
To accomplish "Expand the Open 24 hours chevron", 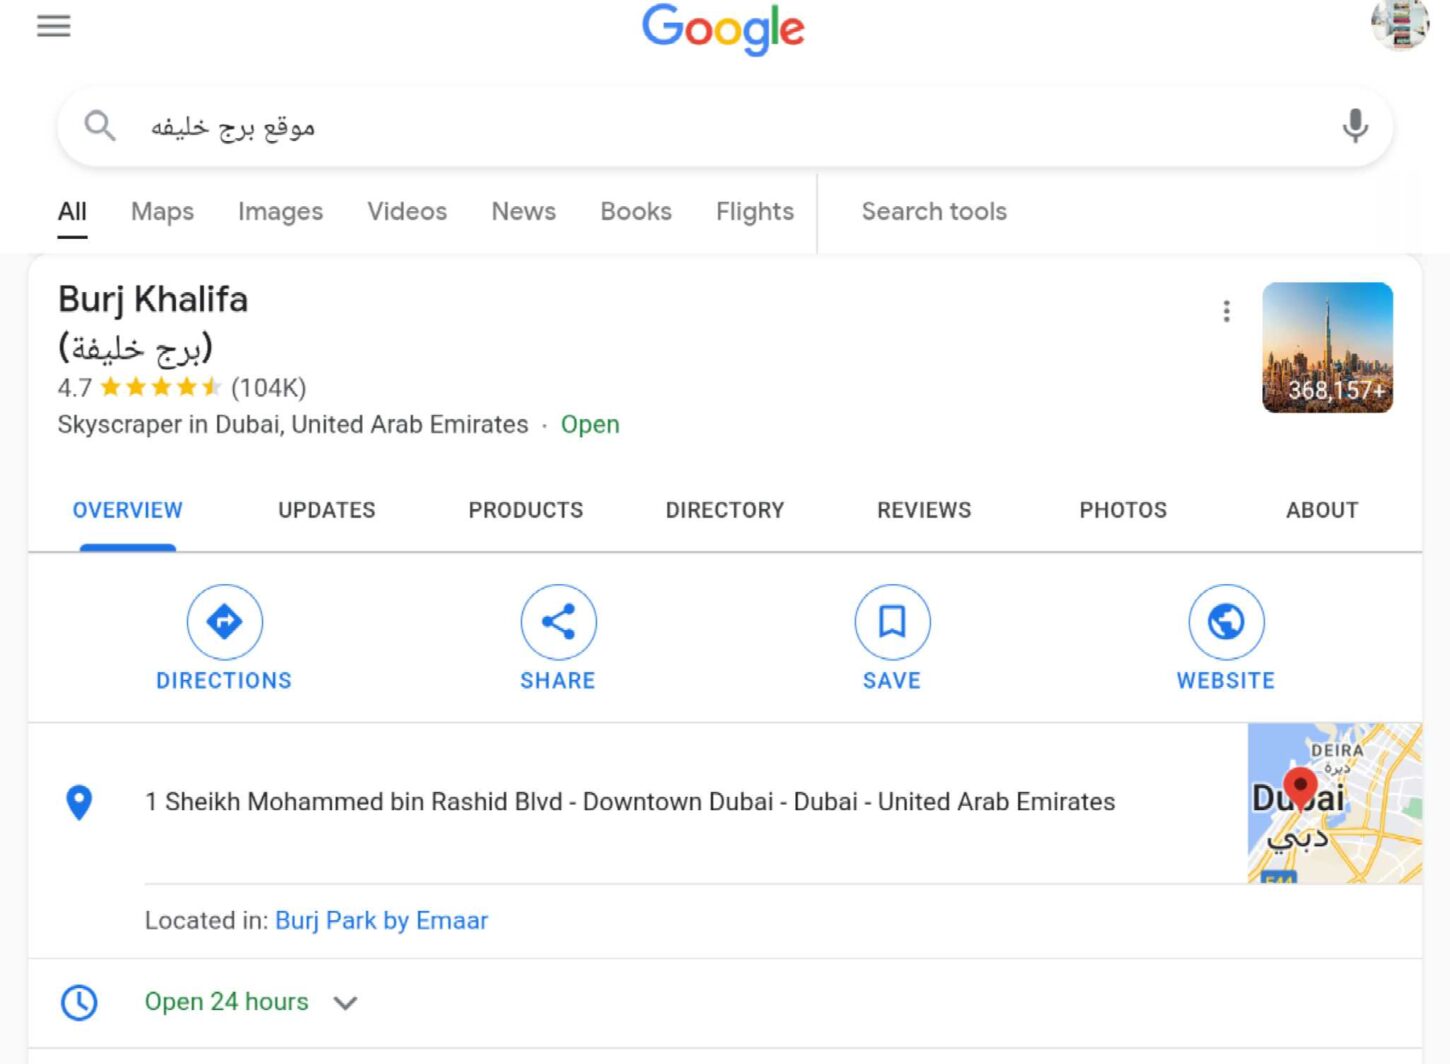I will tap(345, 1003).
